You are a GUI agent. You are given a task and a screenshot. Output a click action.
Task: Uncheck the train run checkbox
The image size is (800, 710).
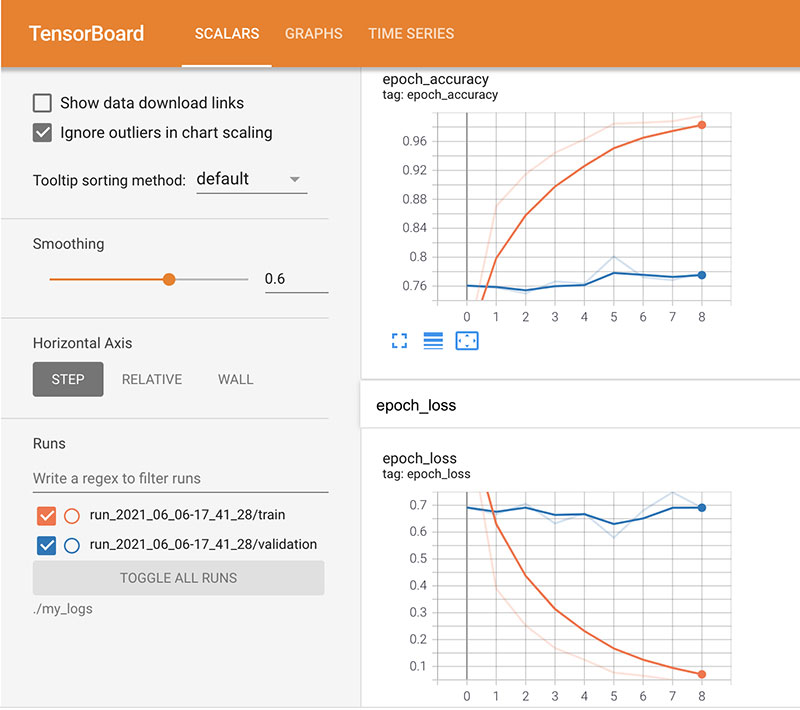point(45,516)
